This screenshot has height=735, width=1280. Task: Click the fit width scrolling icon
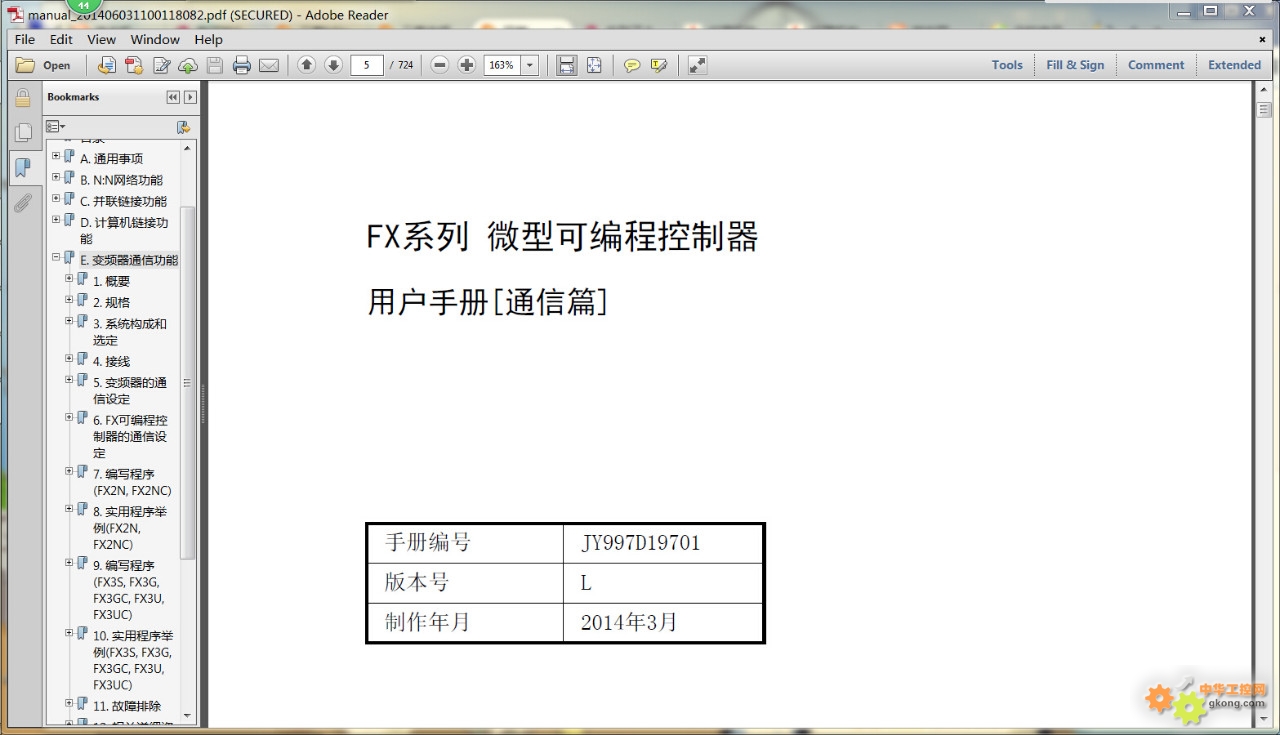pyautogui.click(x=567, y=65)
